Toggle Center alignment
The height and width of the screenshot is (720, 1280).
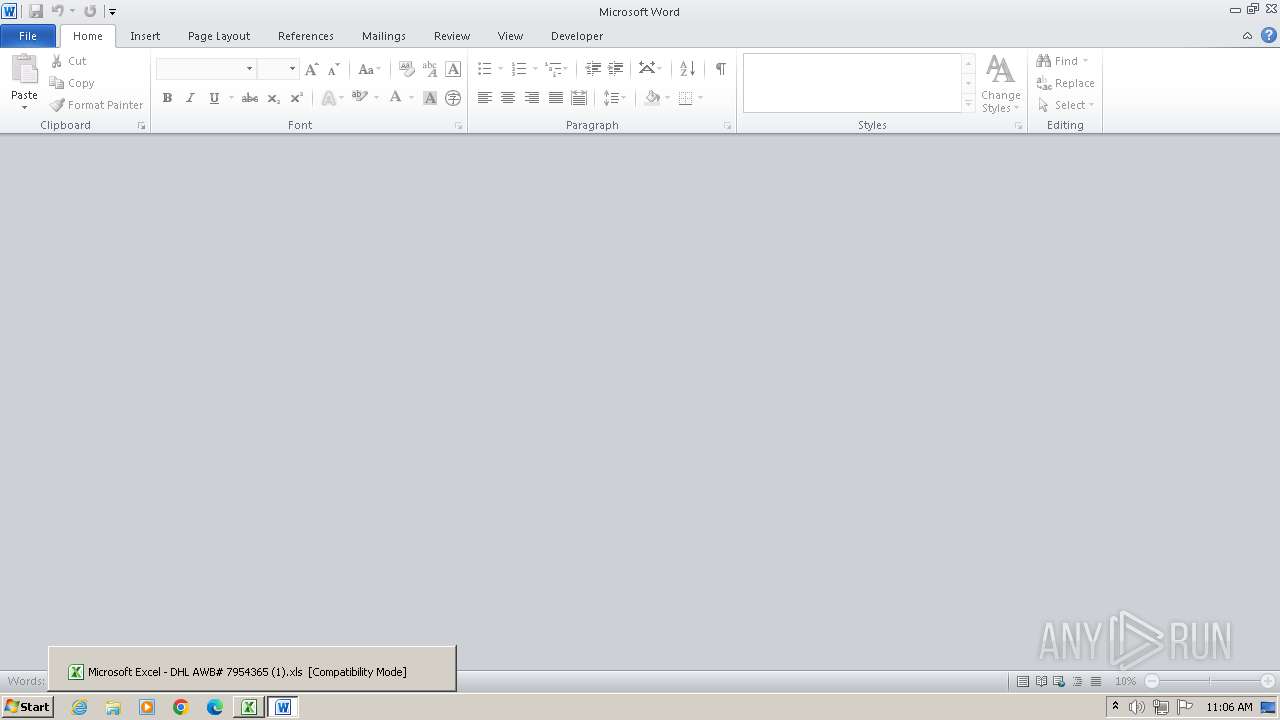508,98
